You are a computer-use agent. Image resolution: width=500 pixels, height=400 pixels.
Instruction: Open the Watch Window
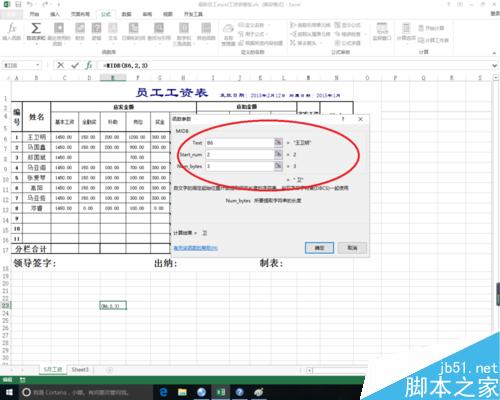pos(382,32)
